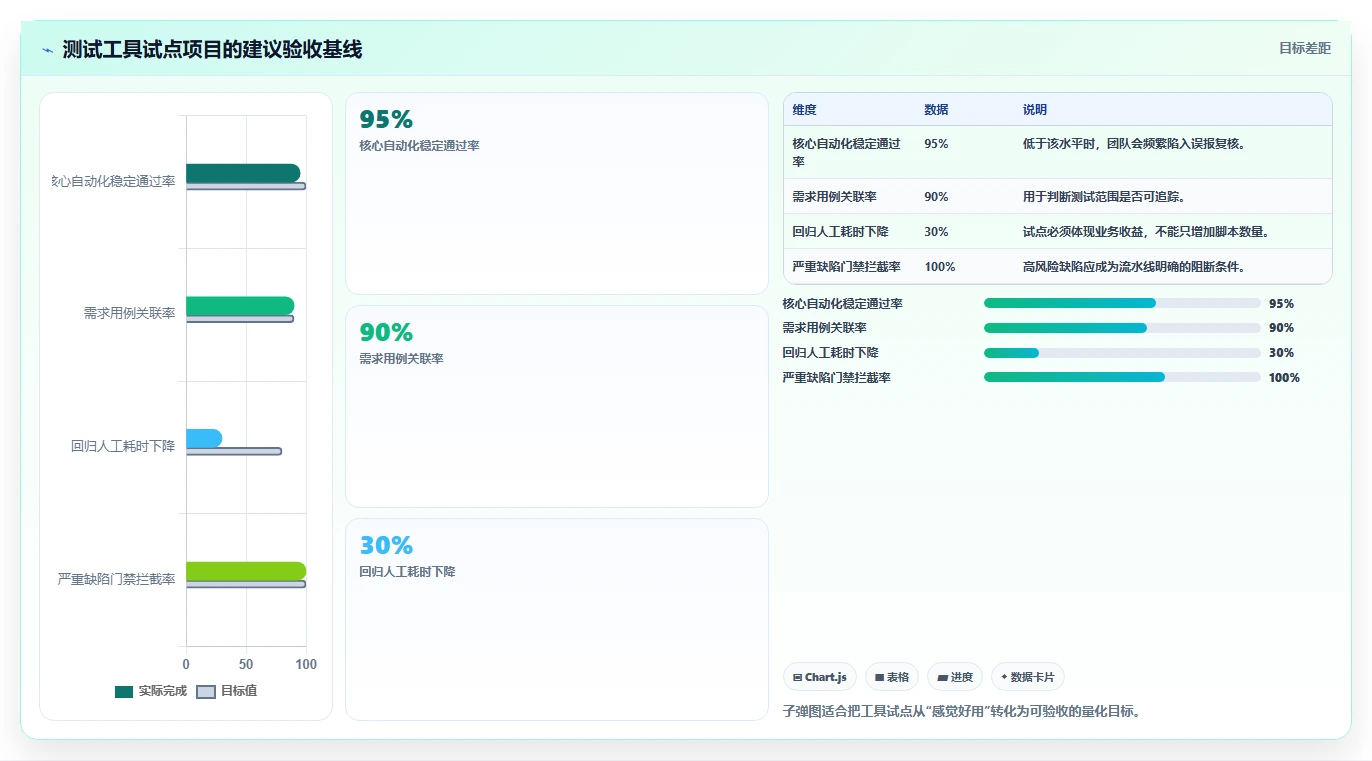The width and height of the screenshot is (1372, 761).
Task: Click the dark green 核心自动化稳定通过率 chart bar
Action: 243,173
